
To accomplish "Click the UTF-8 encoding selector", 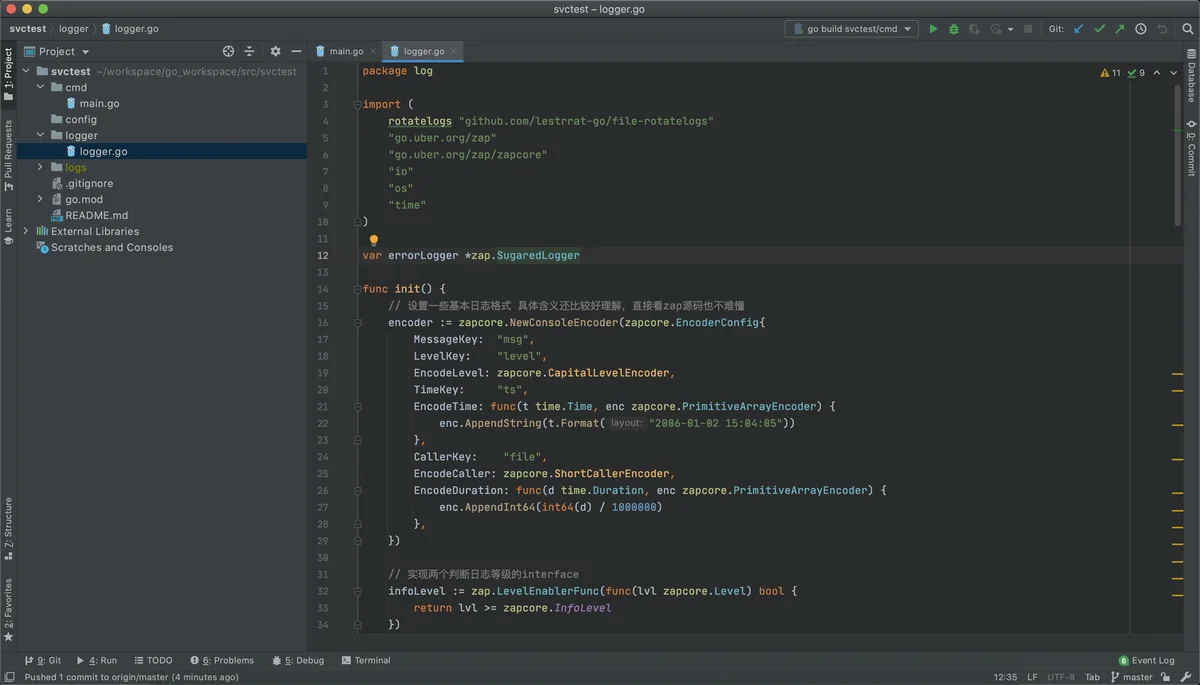I will (1062, 677).
